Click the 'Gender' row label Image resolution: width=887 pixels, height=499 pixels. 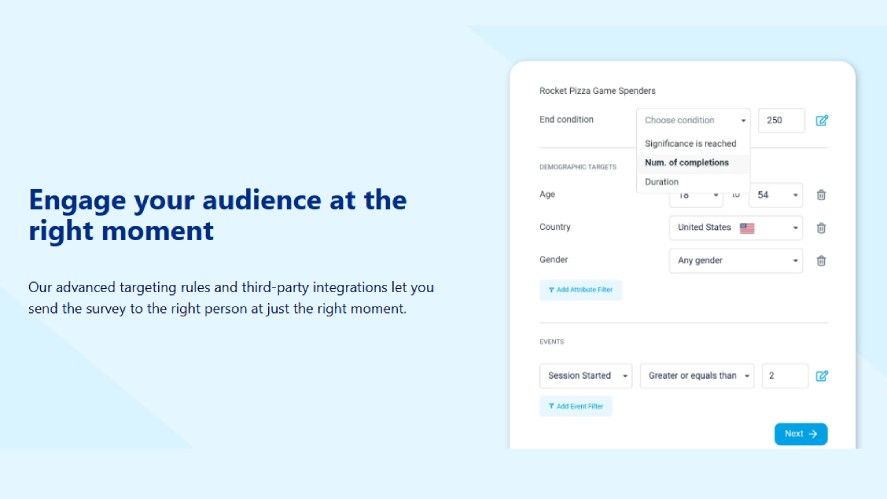(x=553, y=260)
